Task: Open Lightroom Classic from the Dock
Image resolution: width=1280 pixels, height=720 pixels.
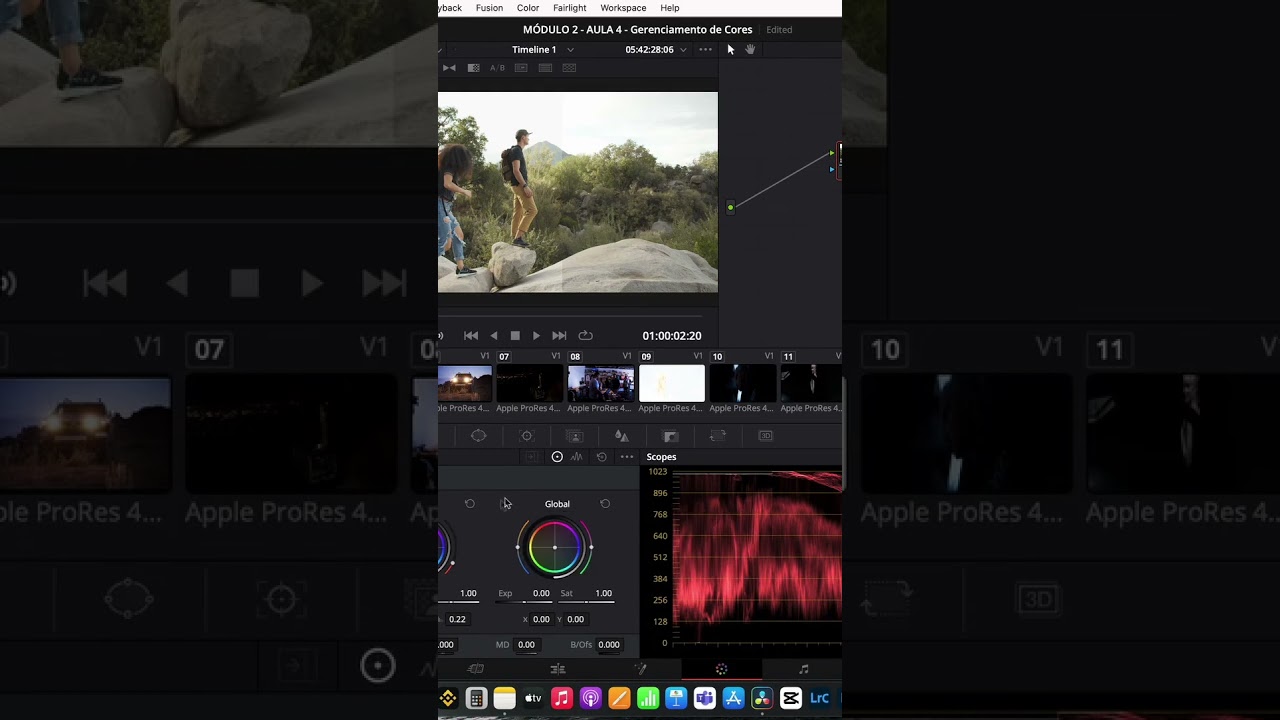Action: 820,698
